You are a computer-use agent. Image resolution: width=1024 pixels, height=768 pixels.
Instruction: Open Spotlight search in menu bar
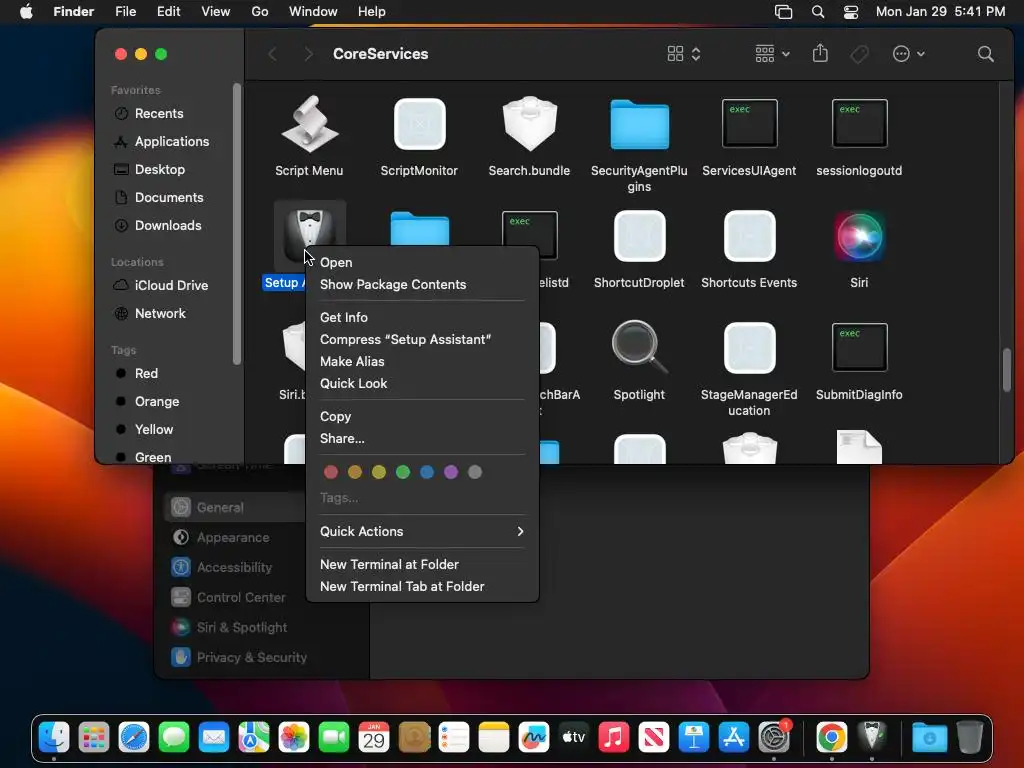click(x=818, y=12)
